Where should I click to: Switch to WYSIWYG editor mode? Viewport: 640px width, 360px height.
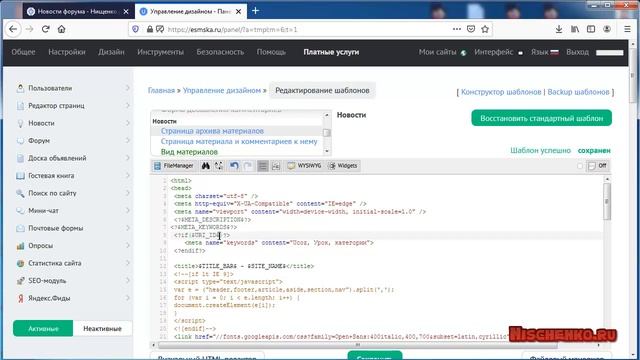pyautogui.click(x=304, y=166)
